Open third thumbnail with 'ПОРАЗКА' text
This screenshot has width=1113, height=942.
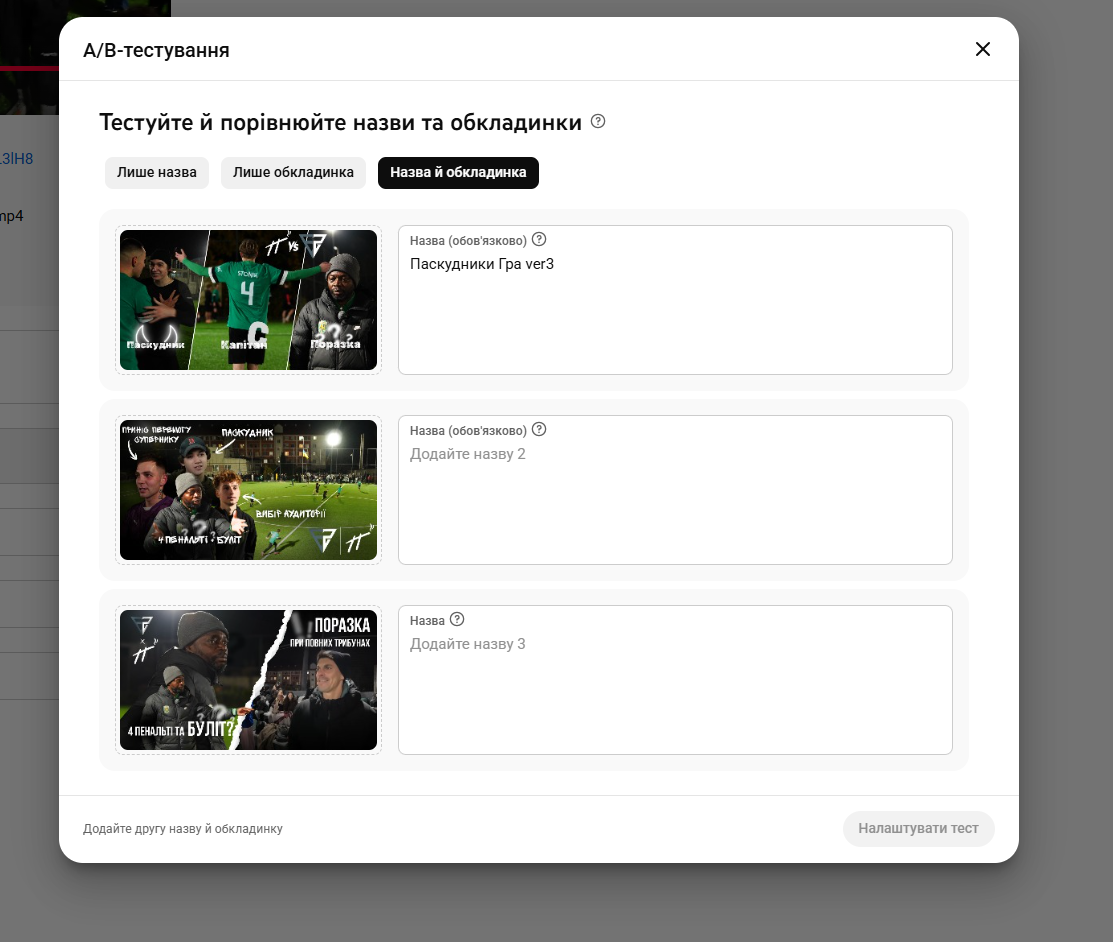[248, 680]
